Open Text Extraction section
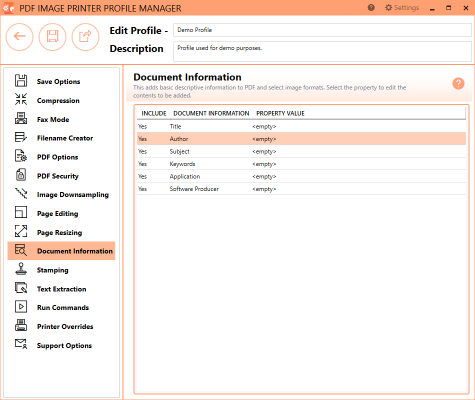This screenshot has width=475, height=400. pos(61,289)
